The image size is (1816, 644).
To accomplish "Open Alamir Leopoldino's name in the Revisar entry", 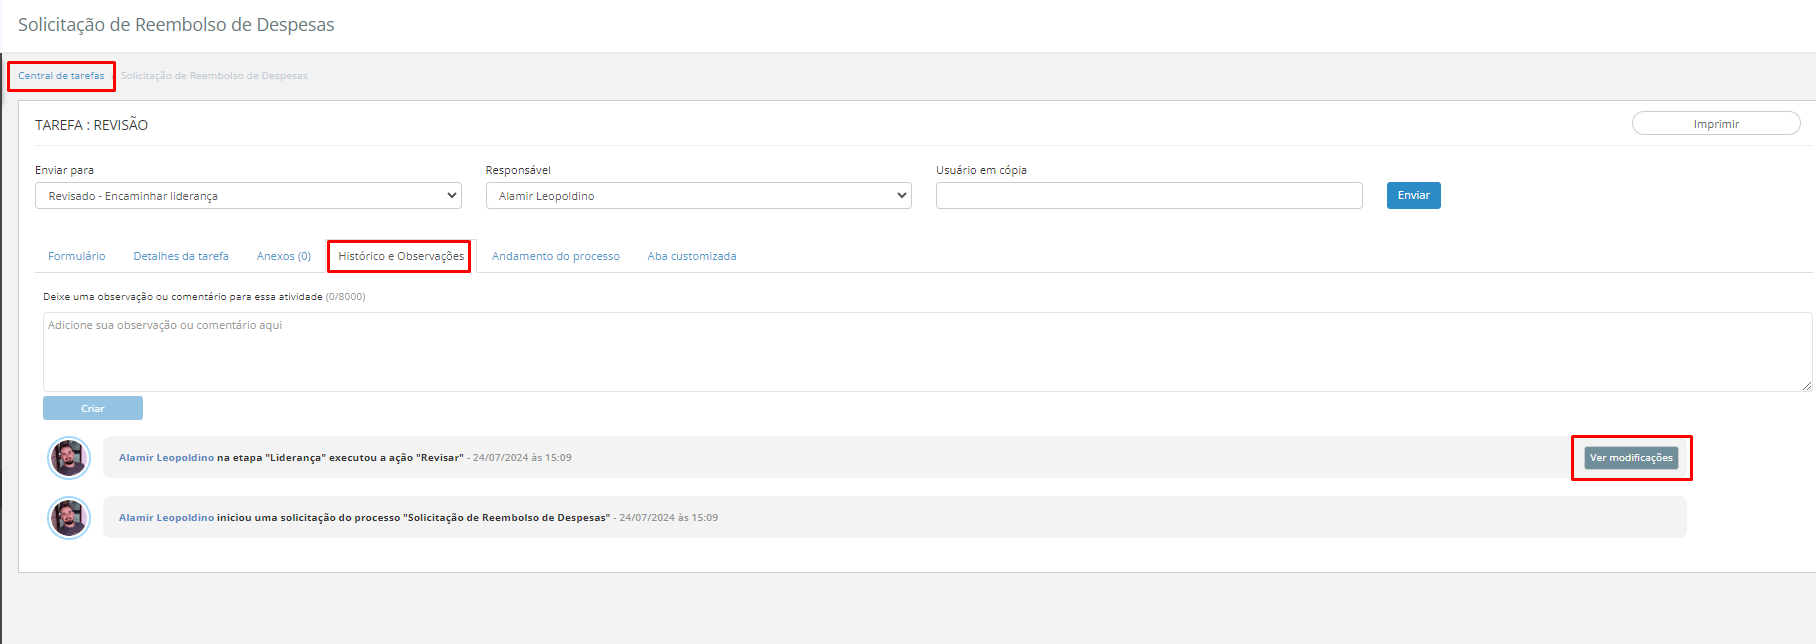I will (166, 458).
